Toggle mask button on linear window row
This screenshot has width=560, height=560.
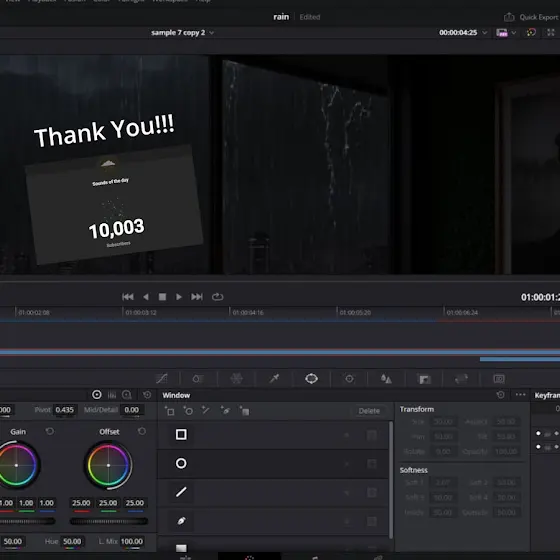(x=372, y=435)
